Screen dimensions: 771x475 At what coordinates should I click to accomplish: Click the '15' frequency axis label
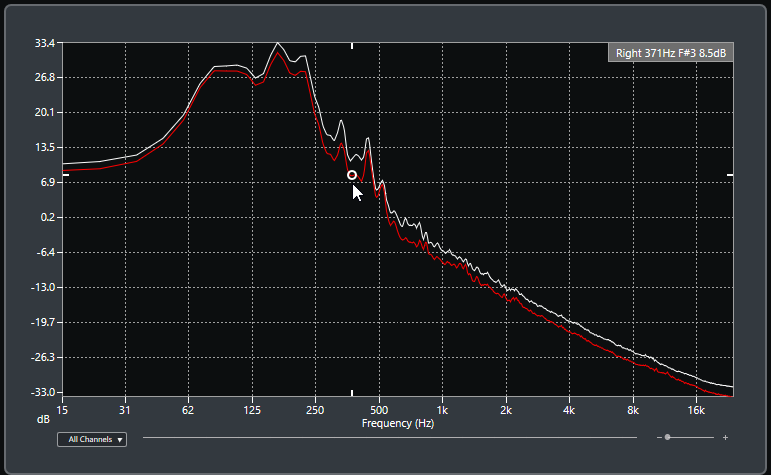tap(62, 410)
